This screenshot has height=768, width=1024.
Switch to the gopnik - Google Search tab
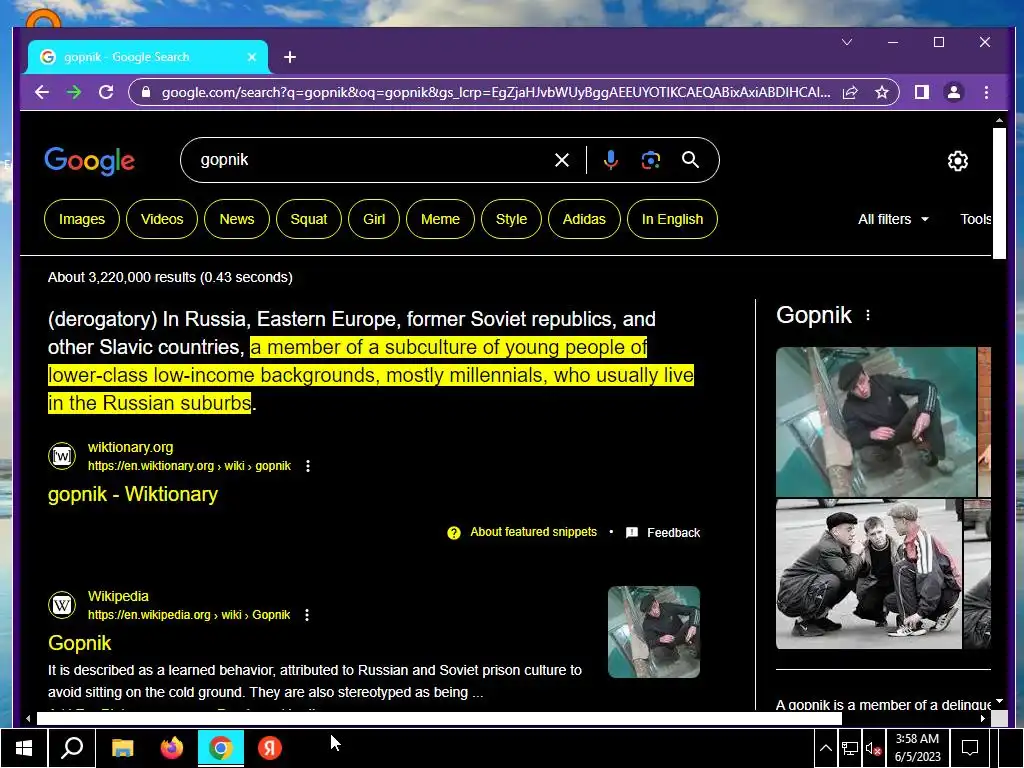coord(148,57)
